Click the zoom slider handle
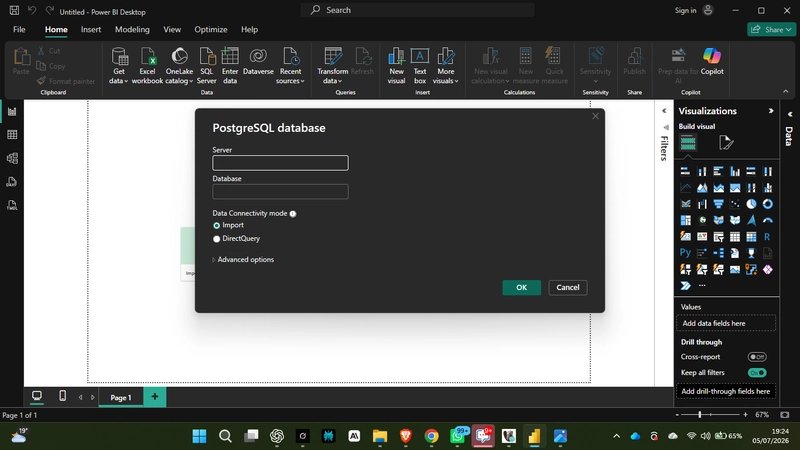This screenshot has width=800, height=450. tap(700, 415)
